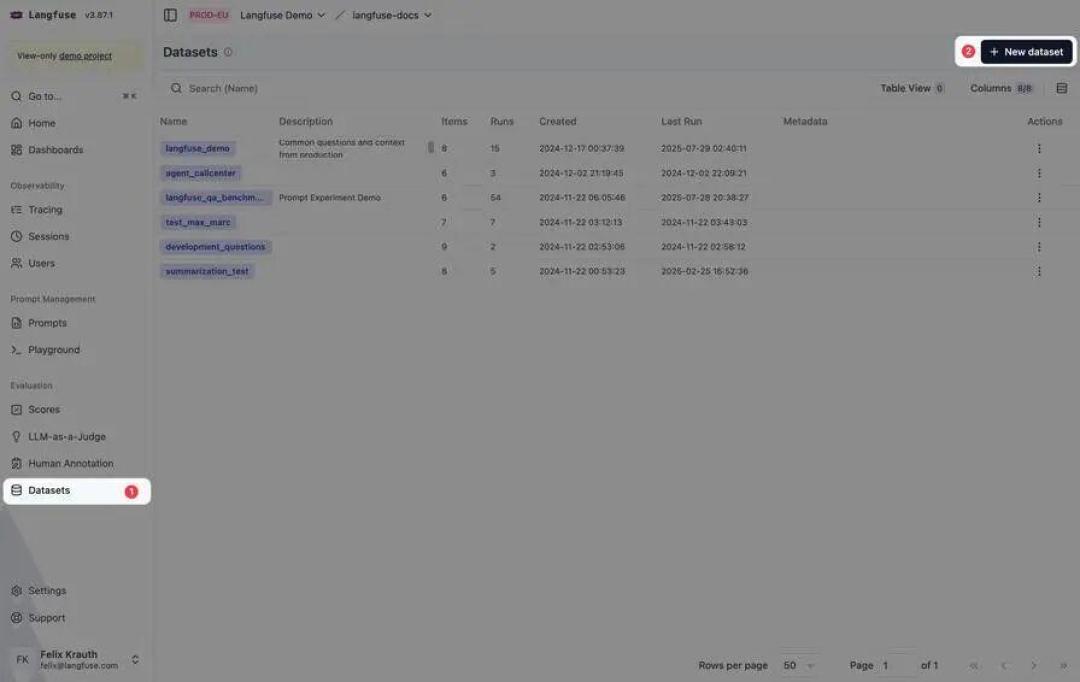
Task: Go to the previous page arrow
Action: pos(1004,665)
